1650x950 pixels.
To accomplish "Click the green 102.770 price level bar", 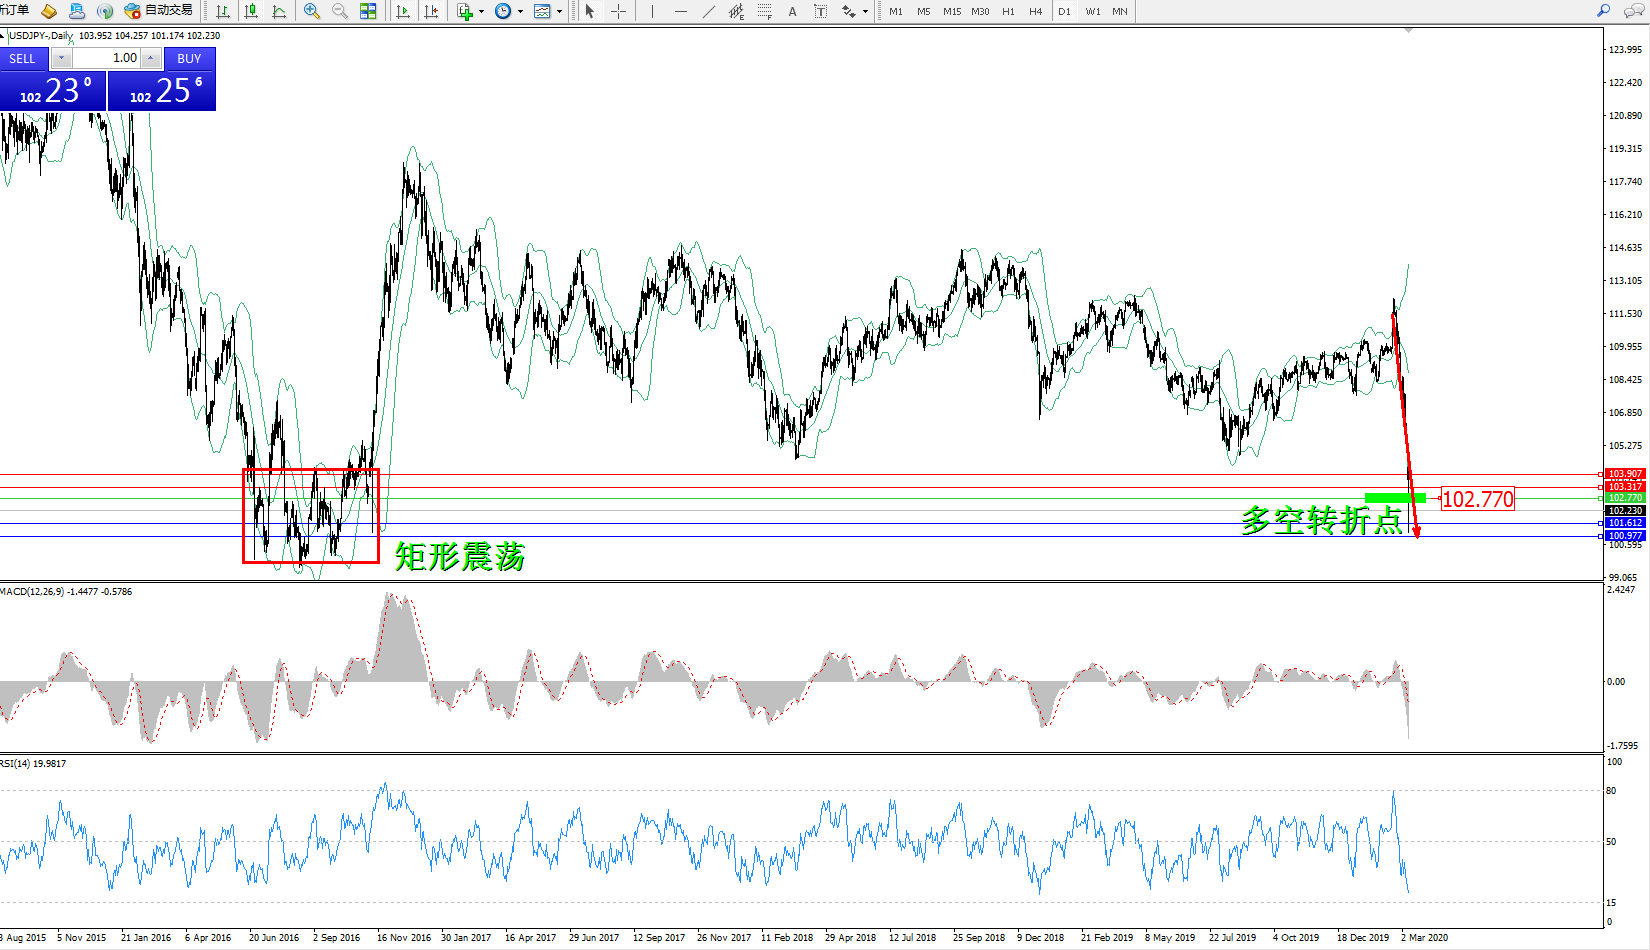I will tap(1394, 498).
